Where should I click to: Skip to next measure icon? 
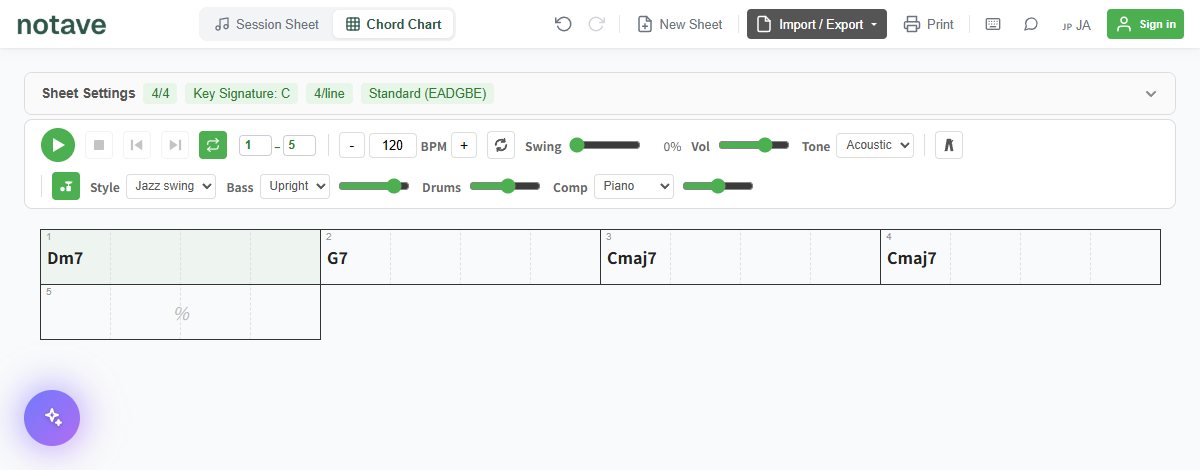[175, 145]
